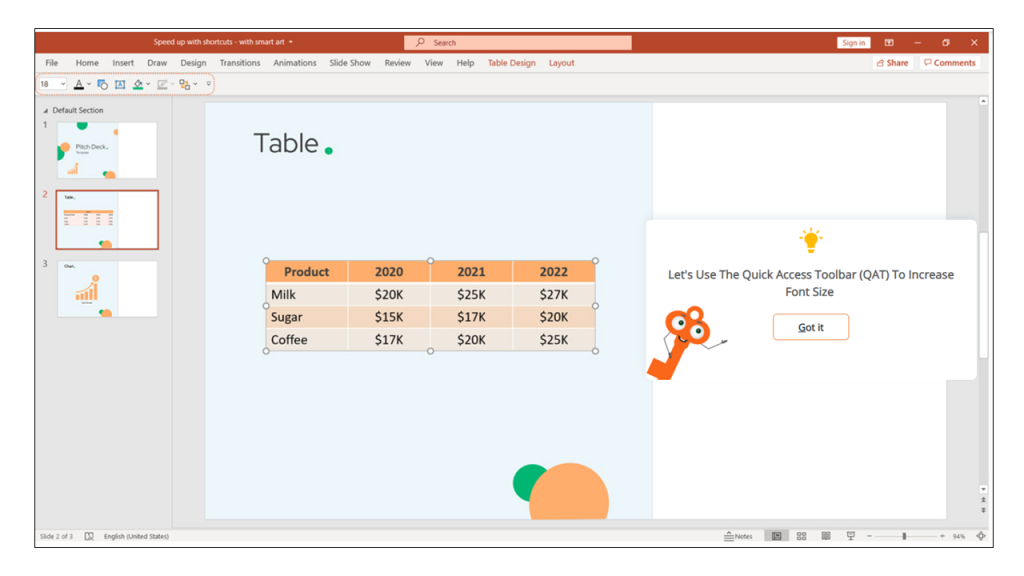The height and width of the screenshot is (576, 1024).
Task: Select slide 3 thumbnail in the slide panel
Action: coord(107,289)
